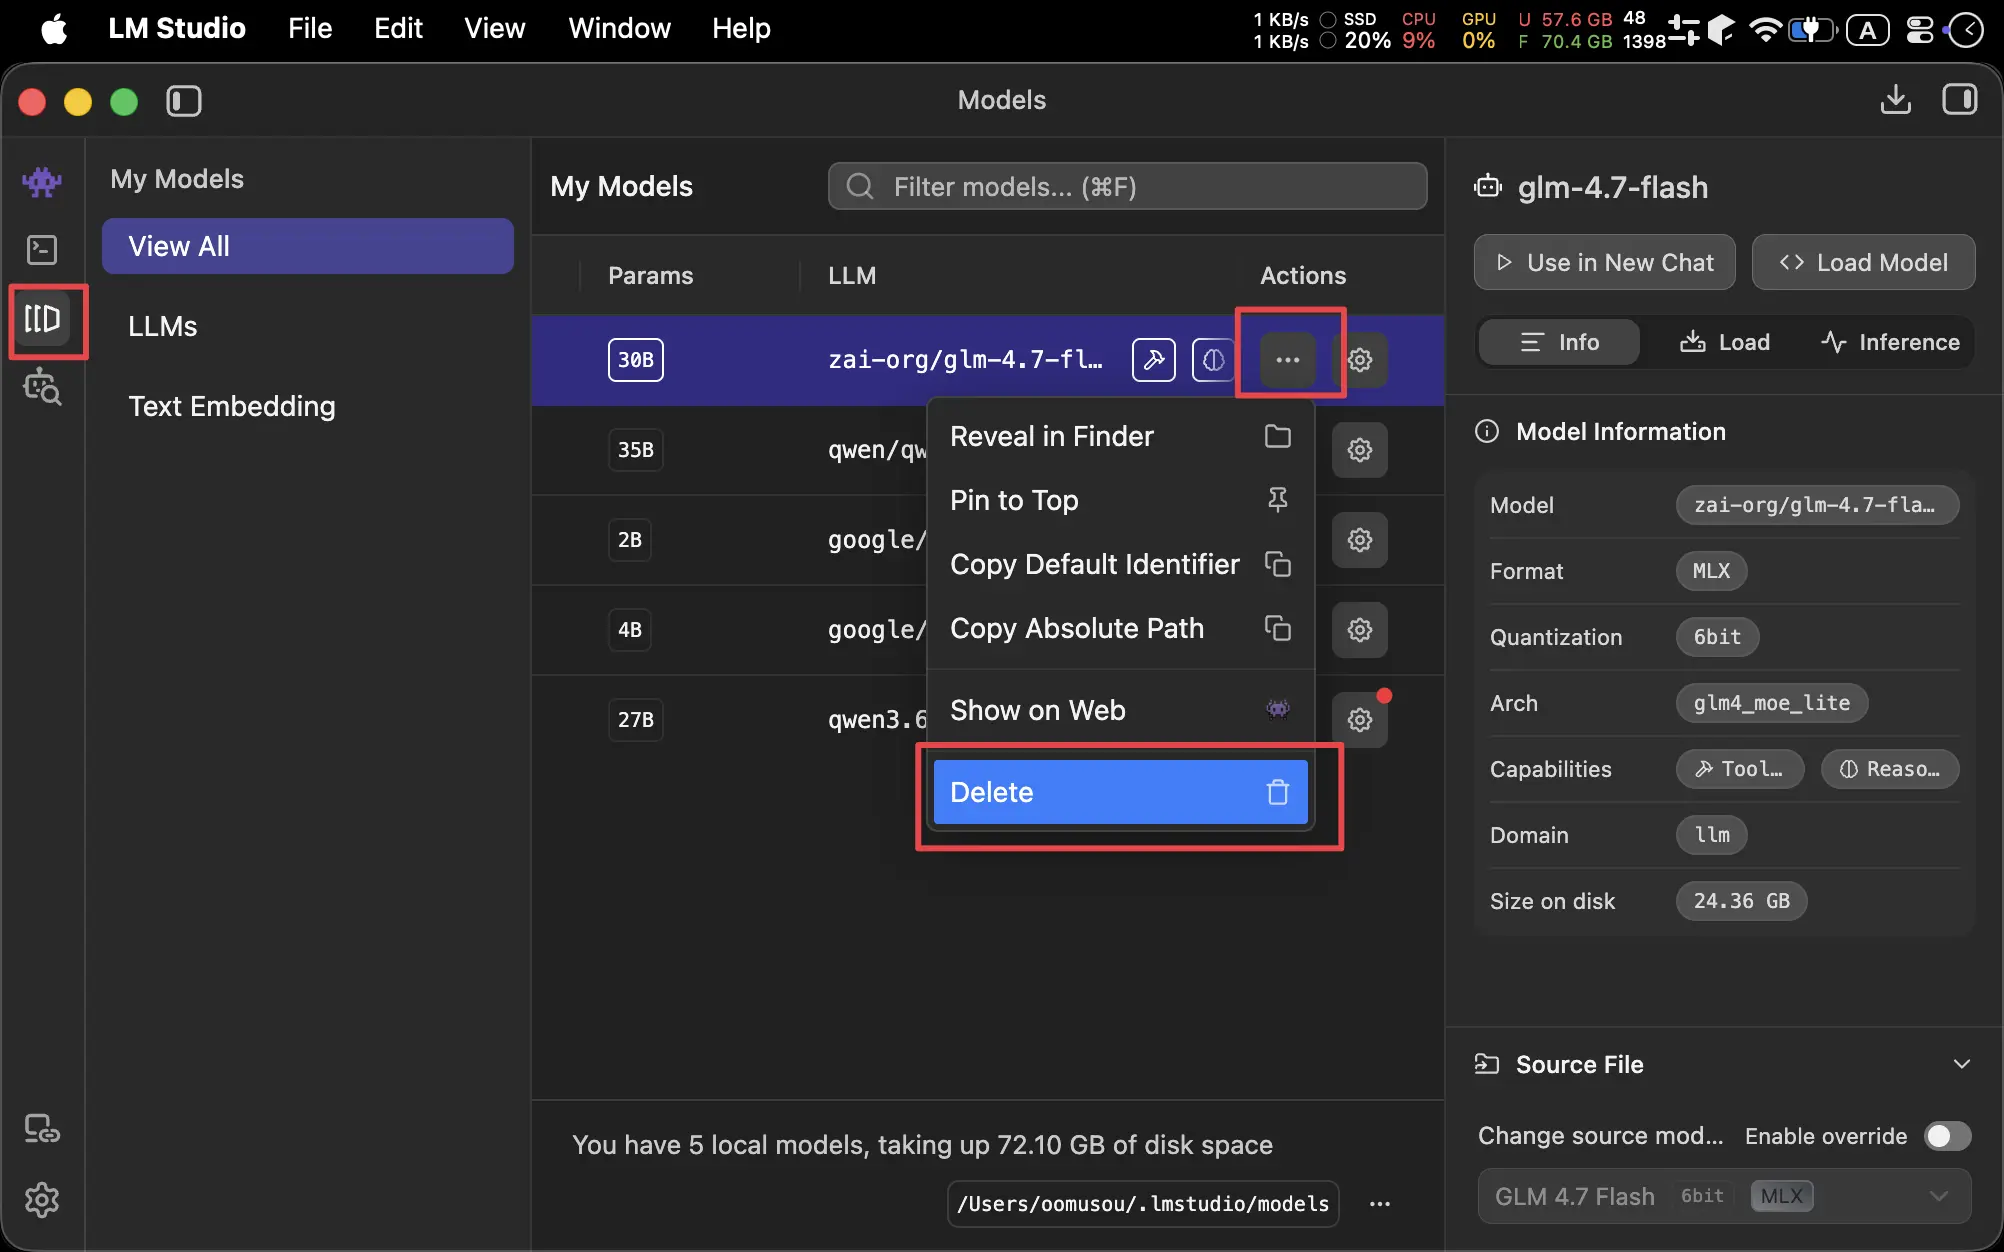The width and height of the screenshot is (2004, 1252).
Task: Select the zai-org/glm-4.7-fl… model name
Action: coord(965,360)
